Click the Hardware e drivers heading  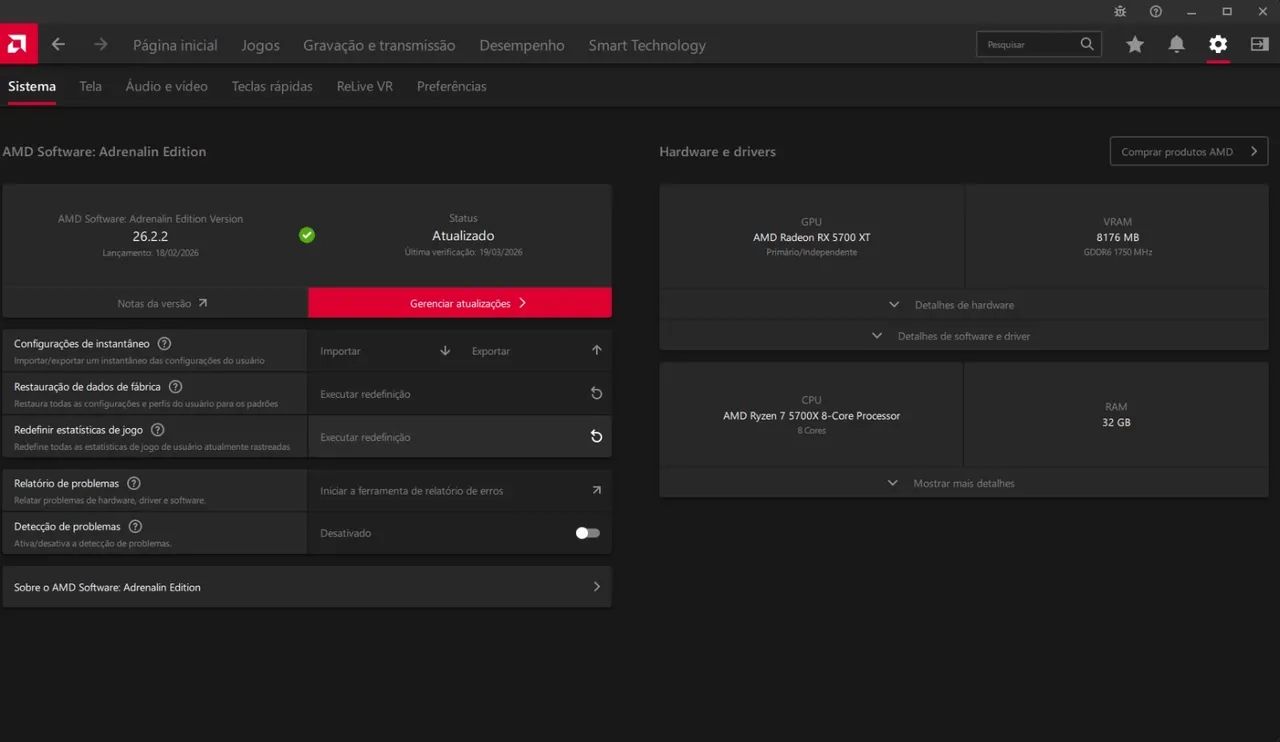click(718, 152)
